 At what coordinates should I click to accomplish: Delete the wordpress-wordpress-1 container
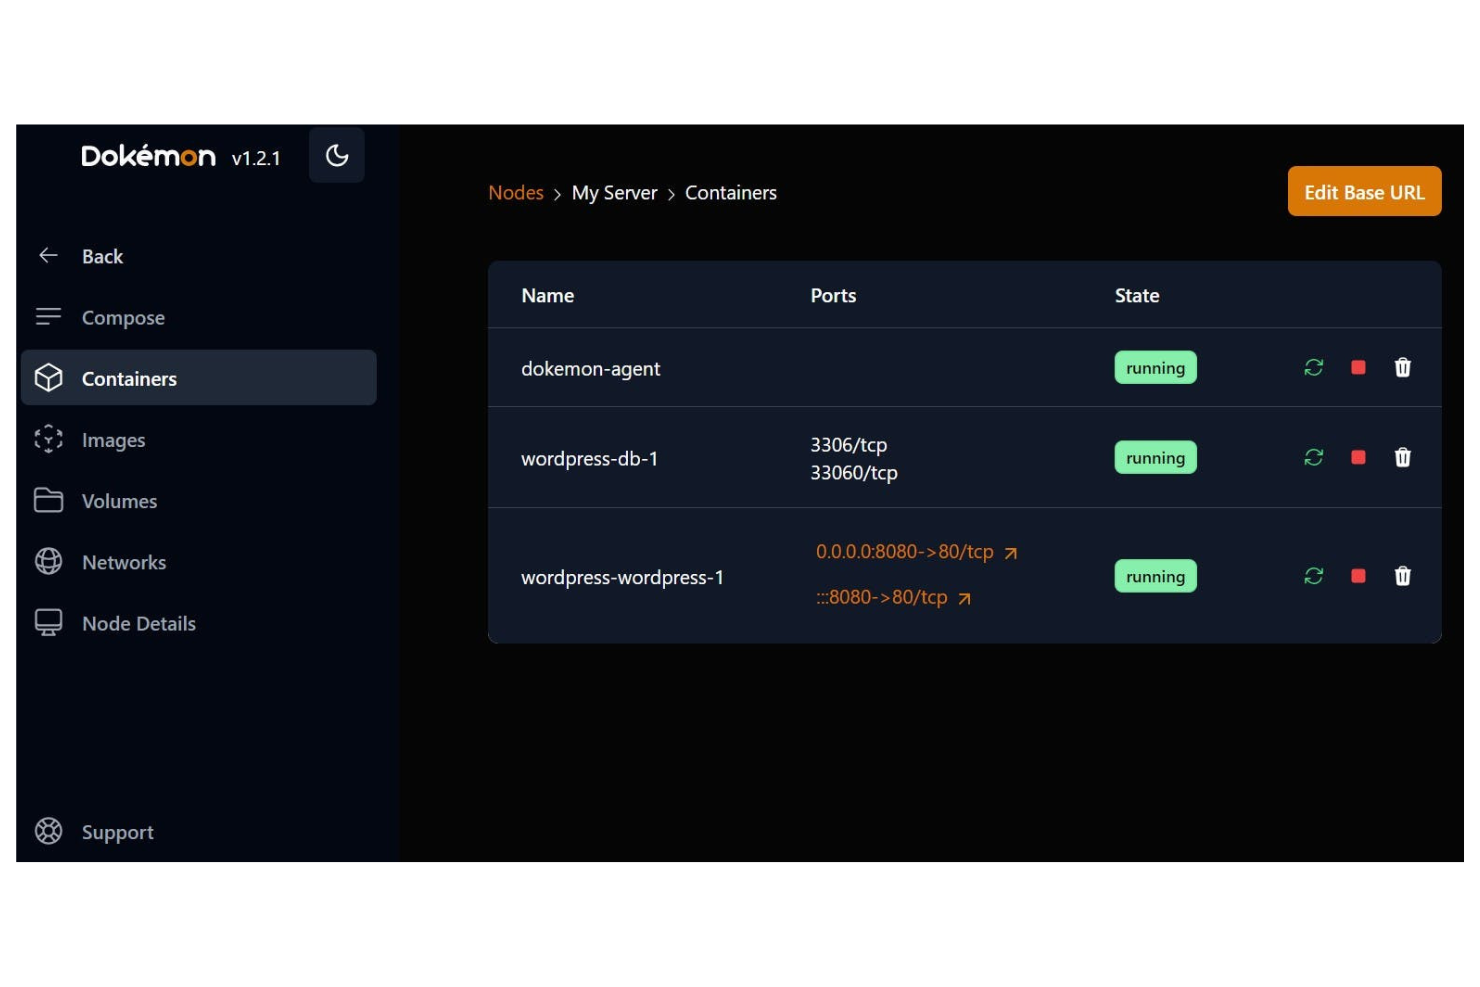click(1402, 576)
